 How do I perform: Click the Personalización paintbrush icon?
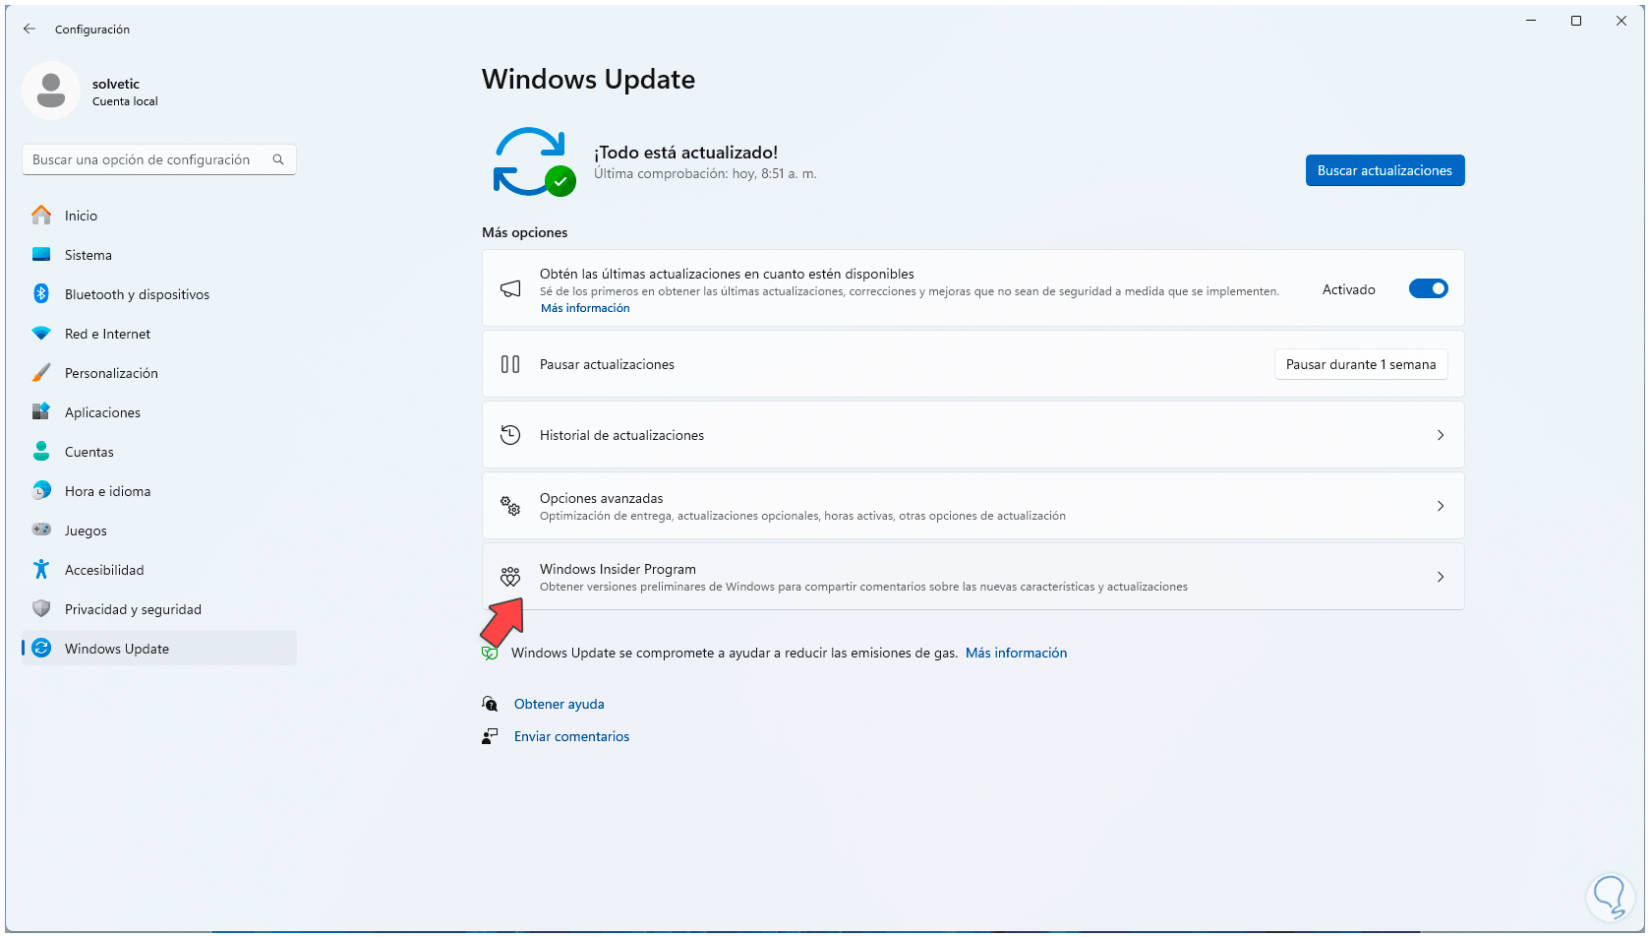[x=41, y=373]
